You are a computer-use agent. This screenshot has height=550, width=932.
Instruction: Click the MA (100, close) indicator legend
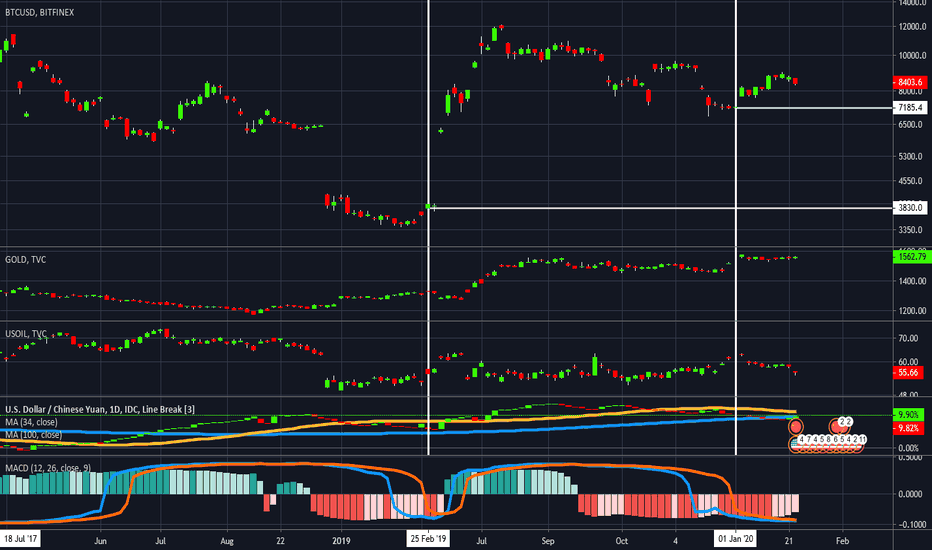(33, 435)
